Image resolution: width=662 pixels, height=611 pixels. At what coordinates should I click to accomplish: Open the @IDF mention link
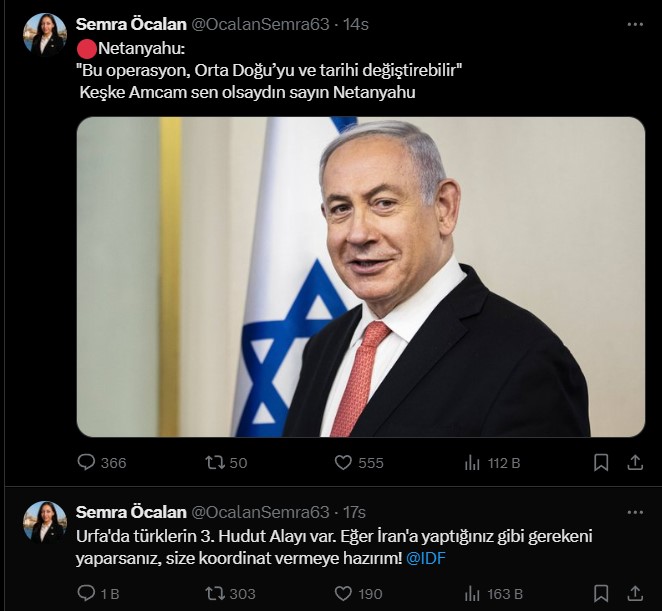(426, 558)
